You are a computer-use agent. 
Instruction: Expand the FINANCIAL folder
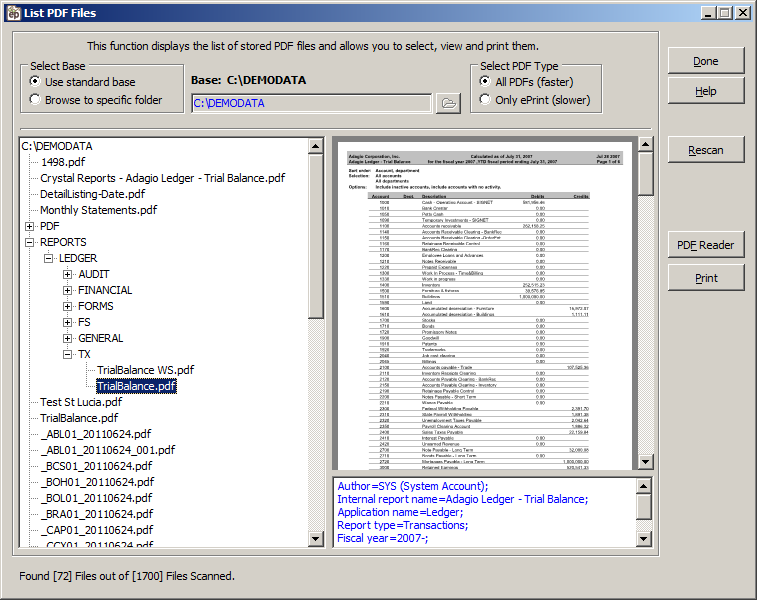(68, 290)
